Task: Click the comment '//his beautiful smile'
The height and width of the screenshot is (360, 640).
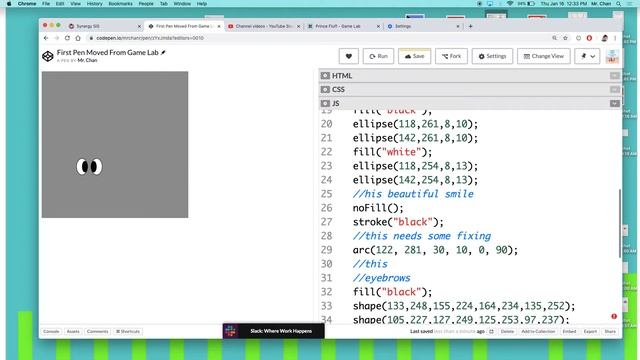Action: [413, 194]
